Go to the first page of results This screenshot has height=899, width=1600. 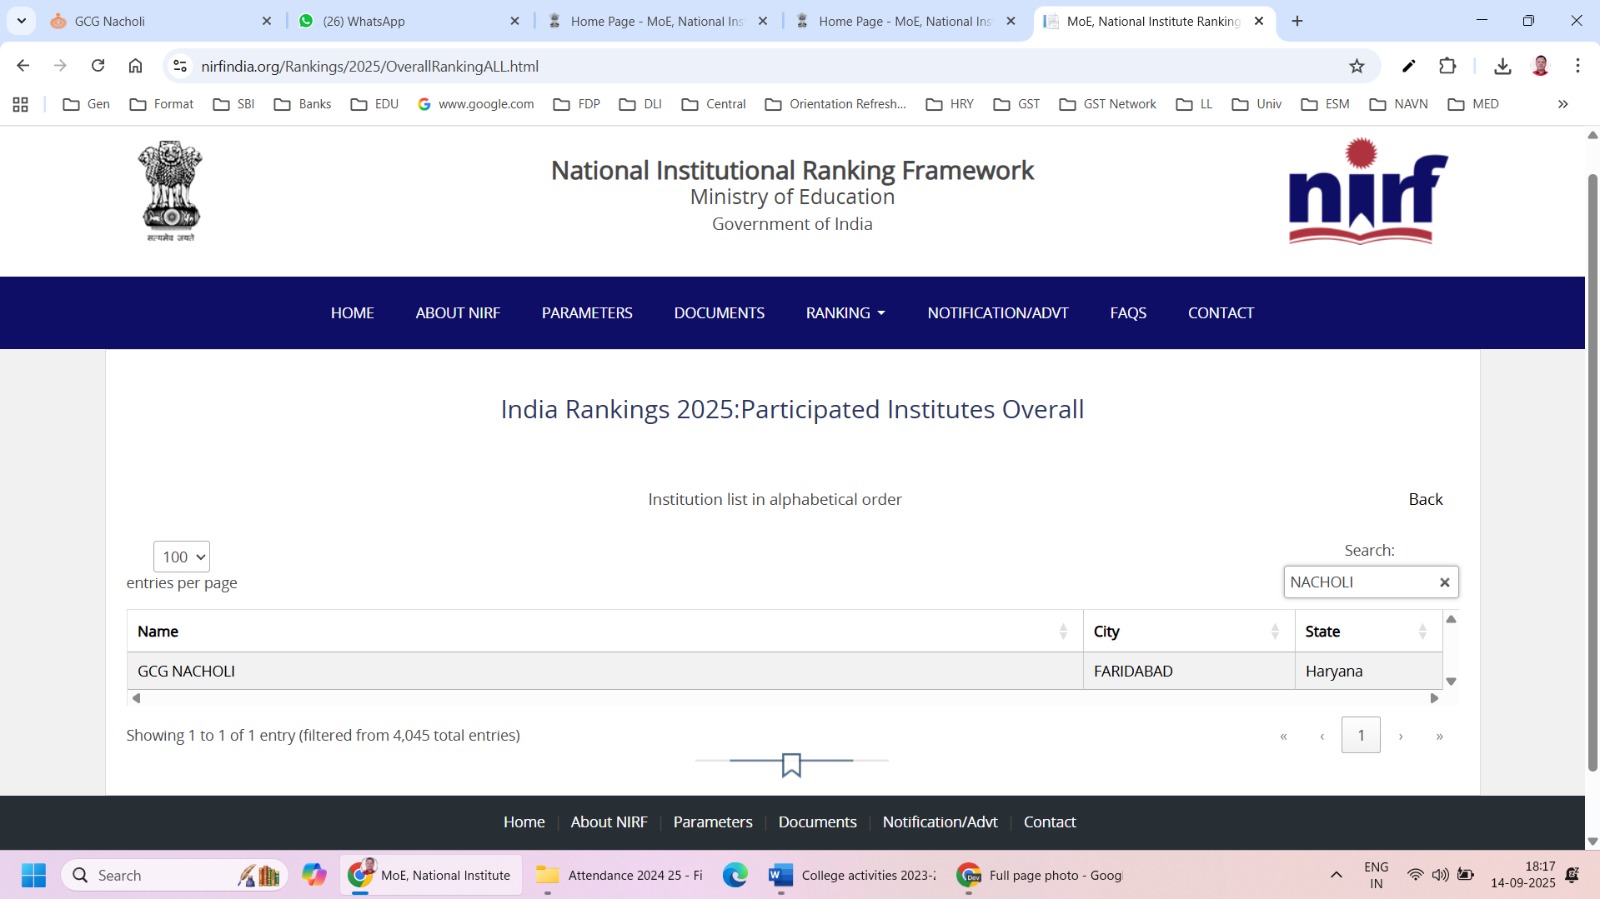tap(1283, 736)
